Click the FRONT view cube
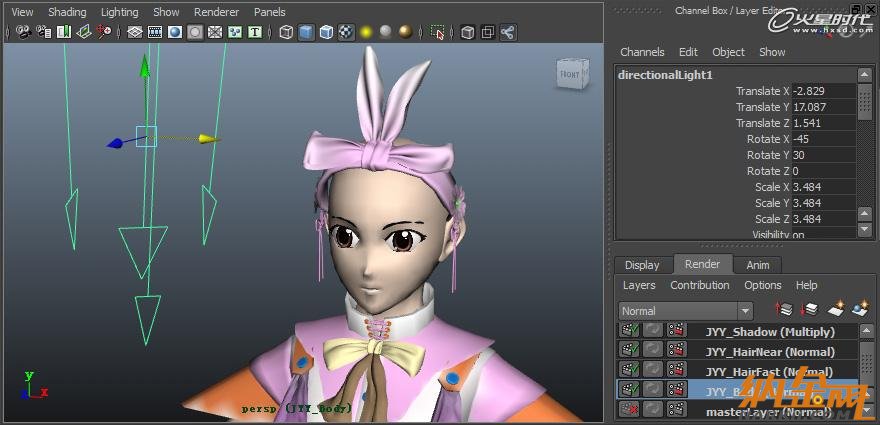 click(572, 74)
